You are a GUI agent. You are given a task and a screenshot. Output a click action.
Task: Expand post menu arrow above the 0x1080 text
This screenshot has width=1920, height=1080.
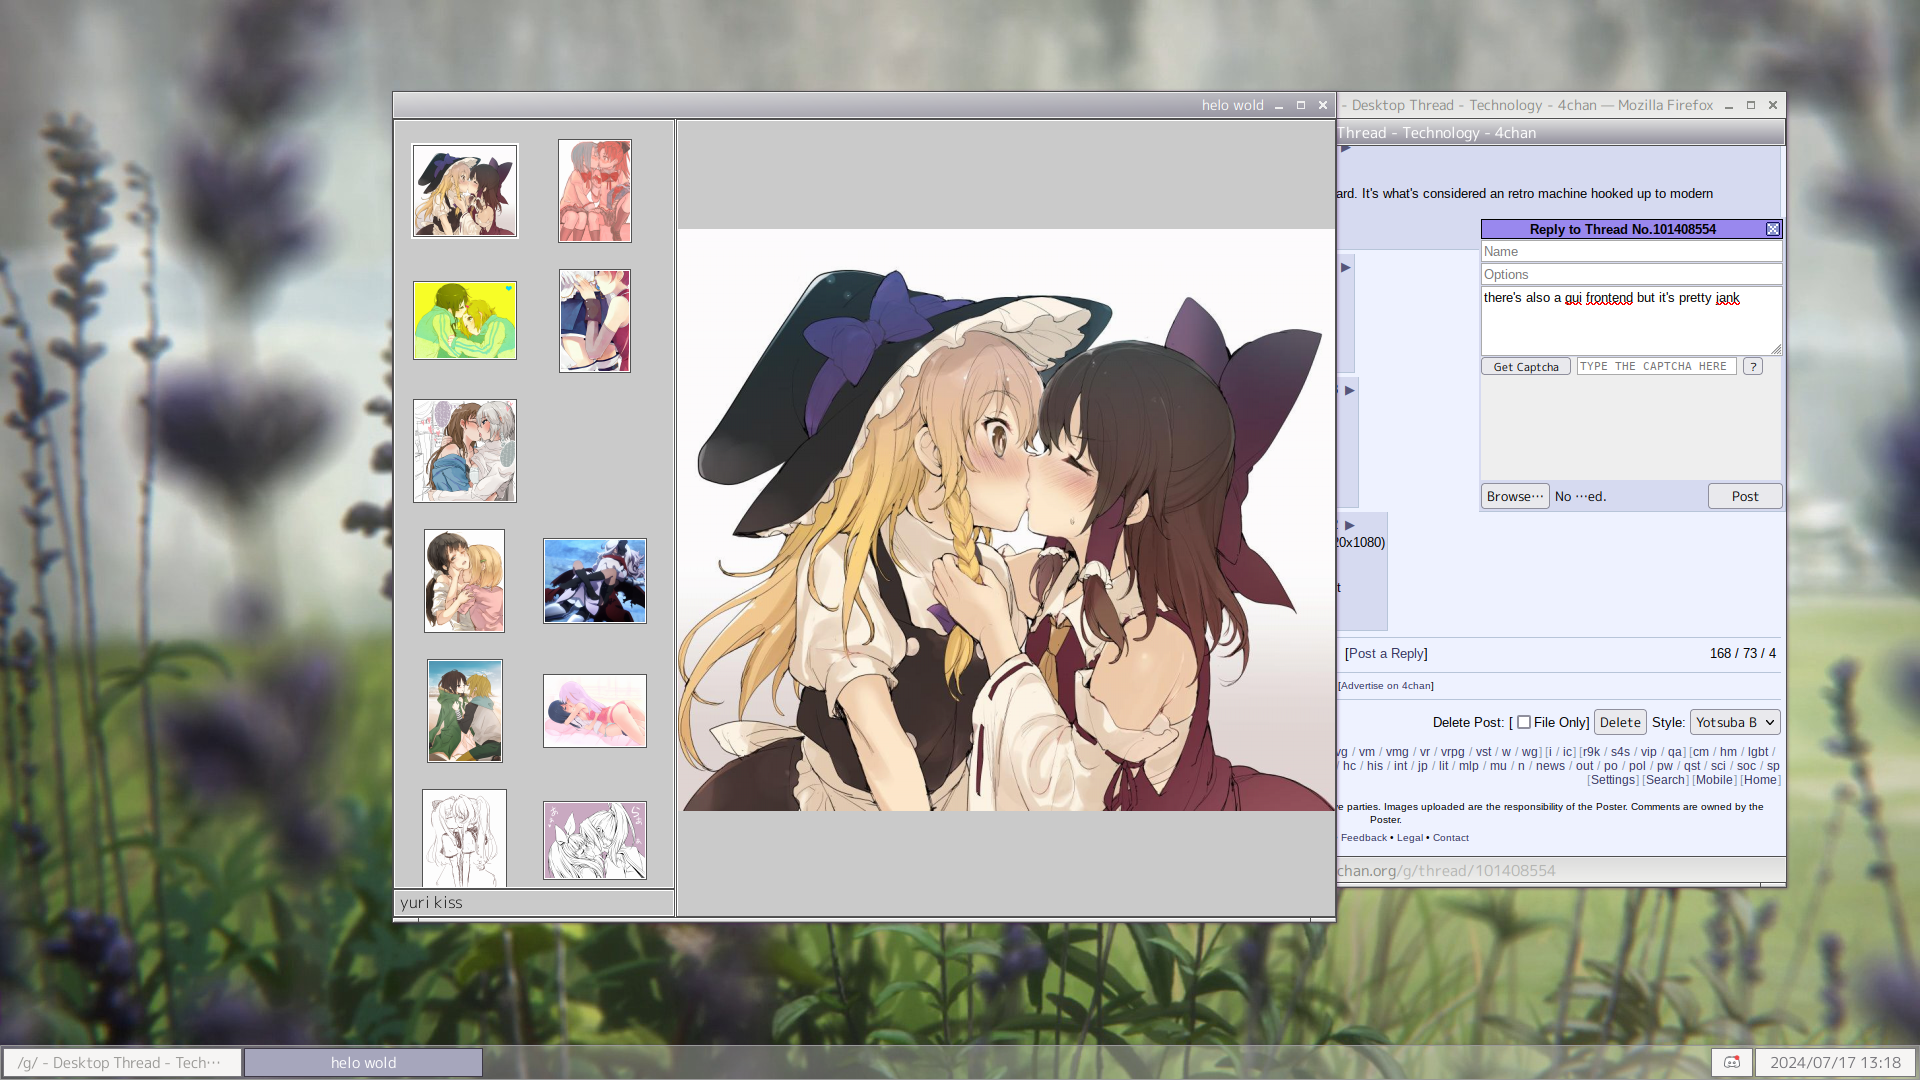(1350, 525)
